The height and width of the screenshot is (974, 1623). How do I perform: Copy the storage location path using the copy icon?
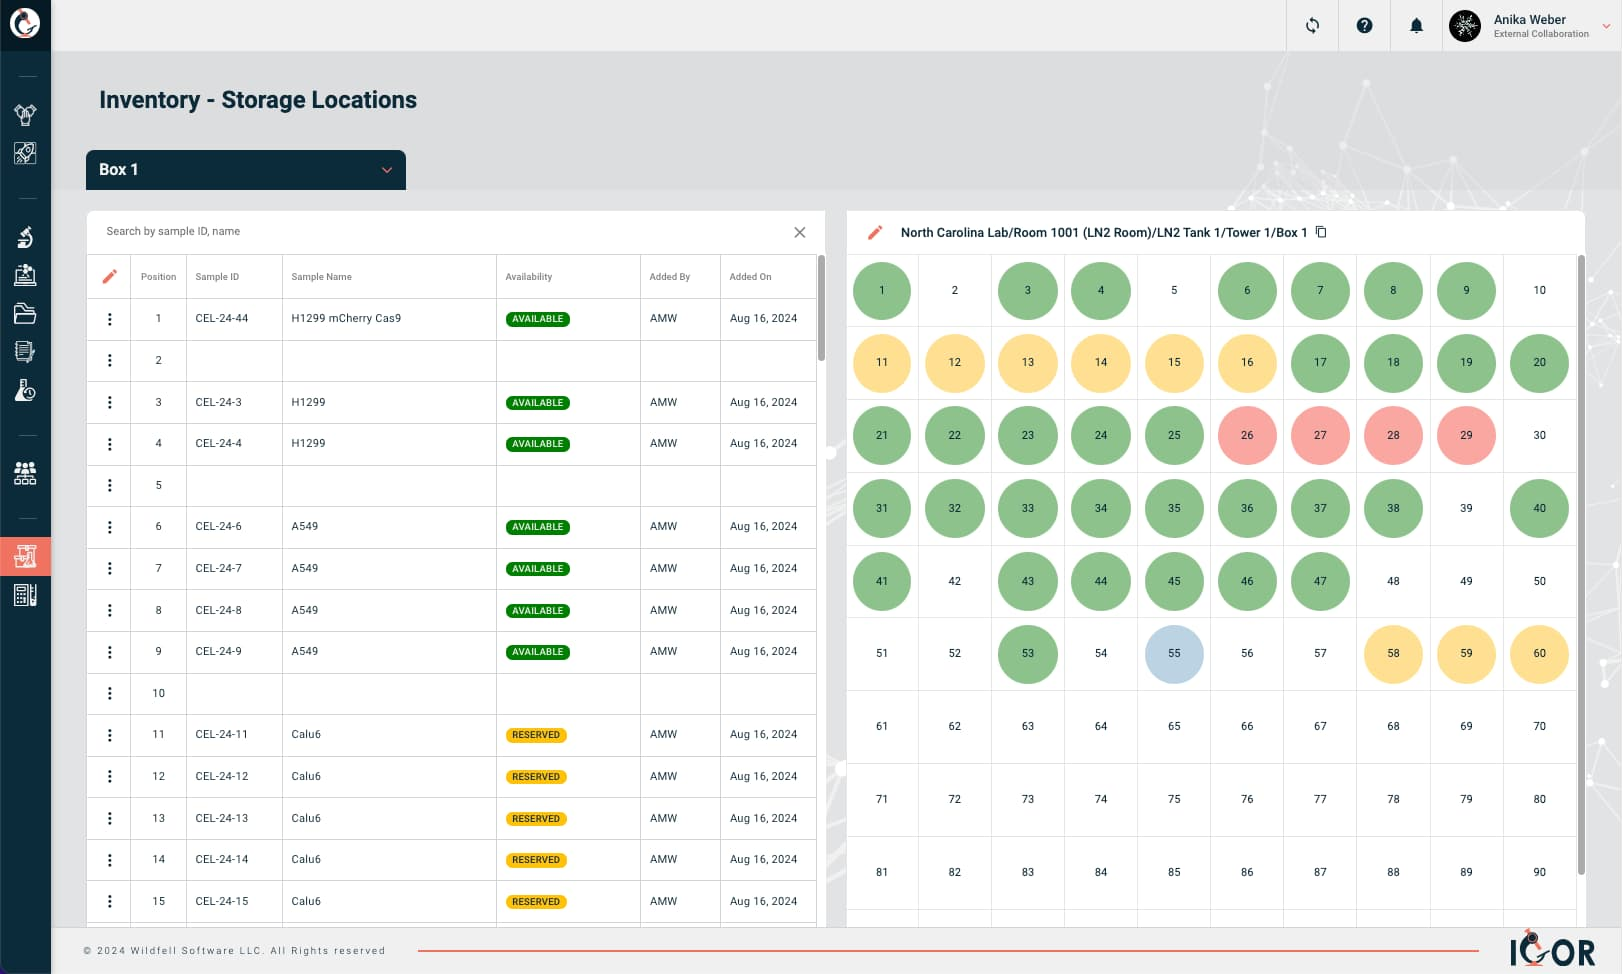pos(1322,232)
